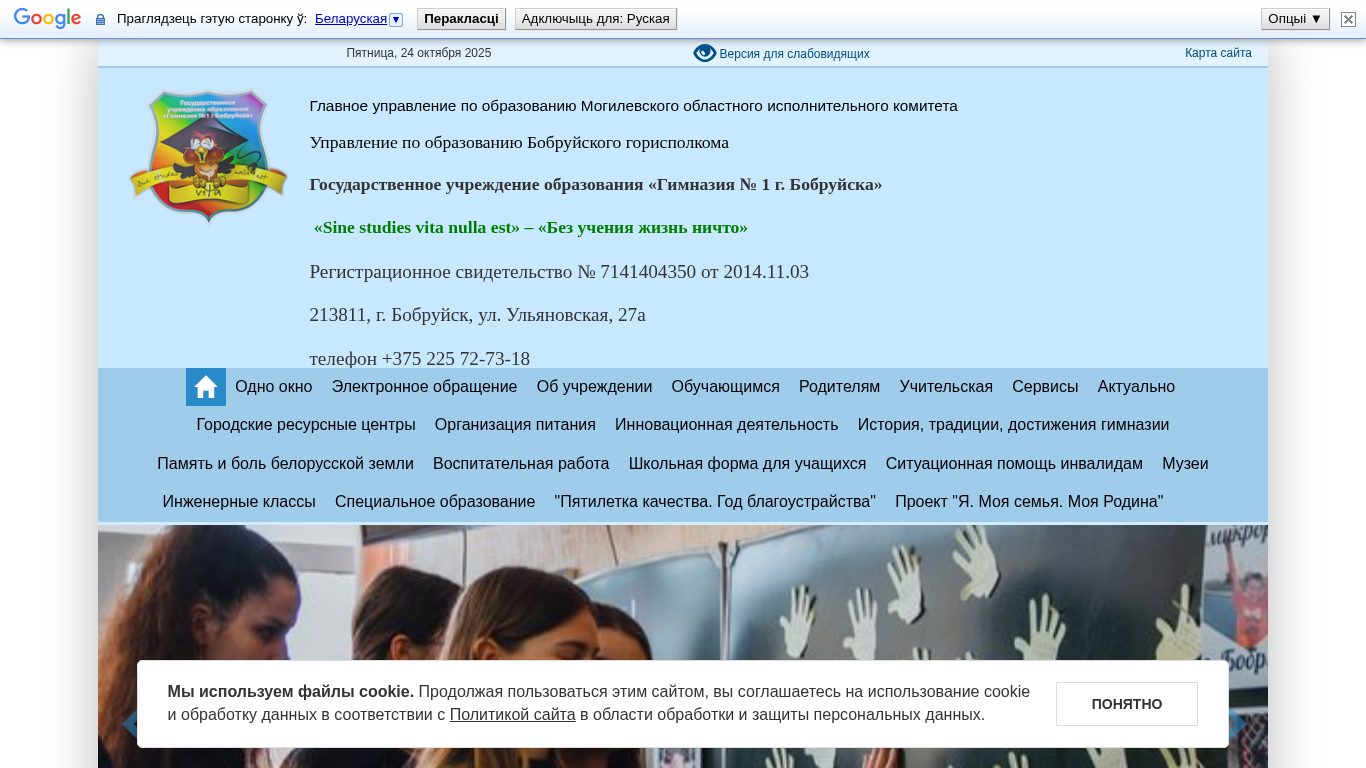Open Организация питания menu item
The width and height of the screenshot is (1366, 768).
515,425
